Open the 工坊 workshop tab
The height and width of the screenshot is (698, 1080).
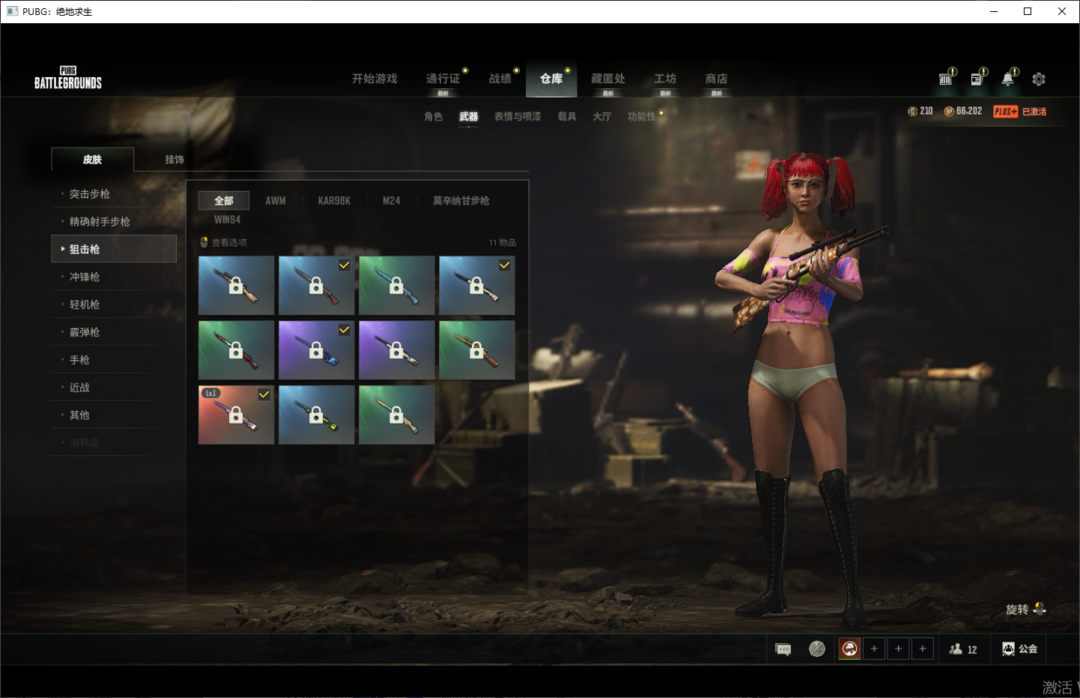pos(665,79)
